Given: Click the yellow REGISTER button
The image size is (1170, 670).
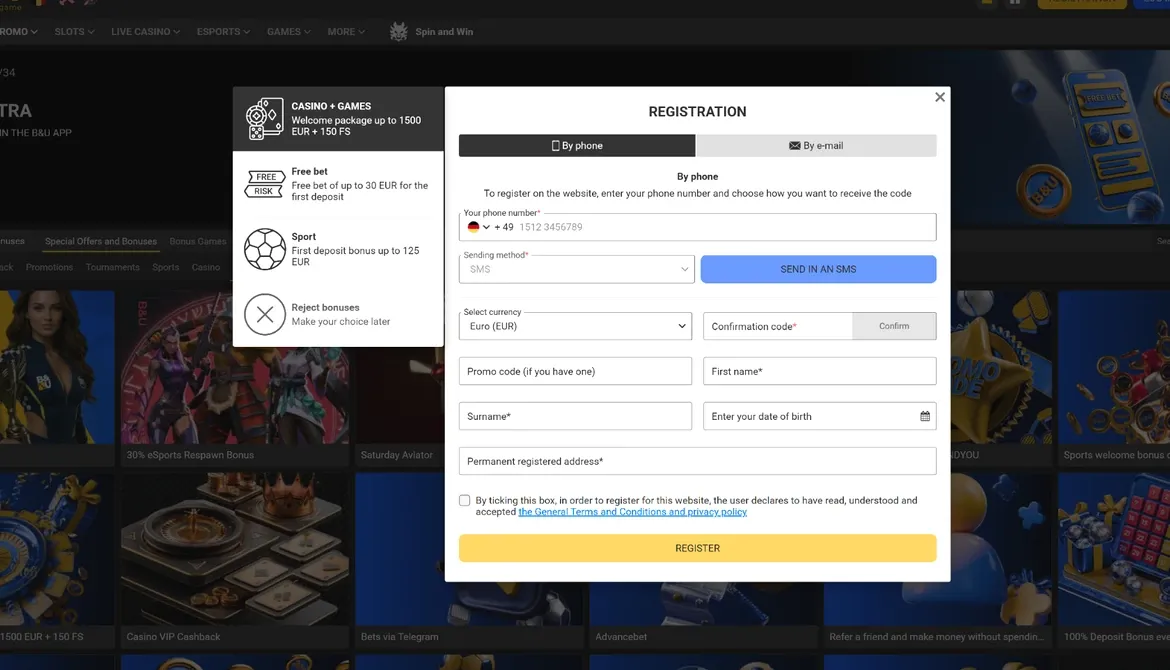Looking at the screenshot, I should (x=698, y=548).
